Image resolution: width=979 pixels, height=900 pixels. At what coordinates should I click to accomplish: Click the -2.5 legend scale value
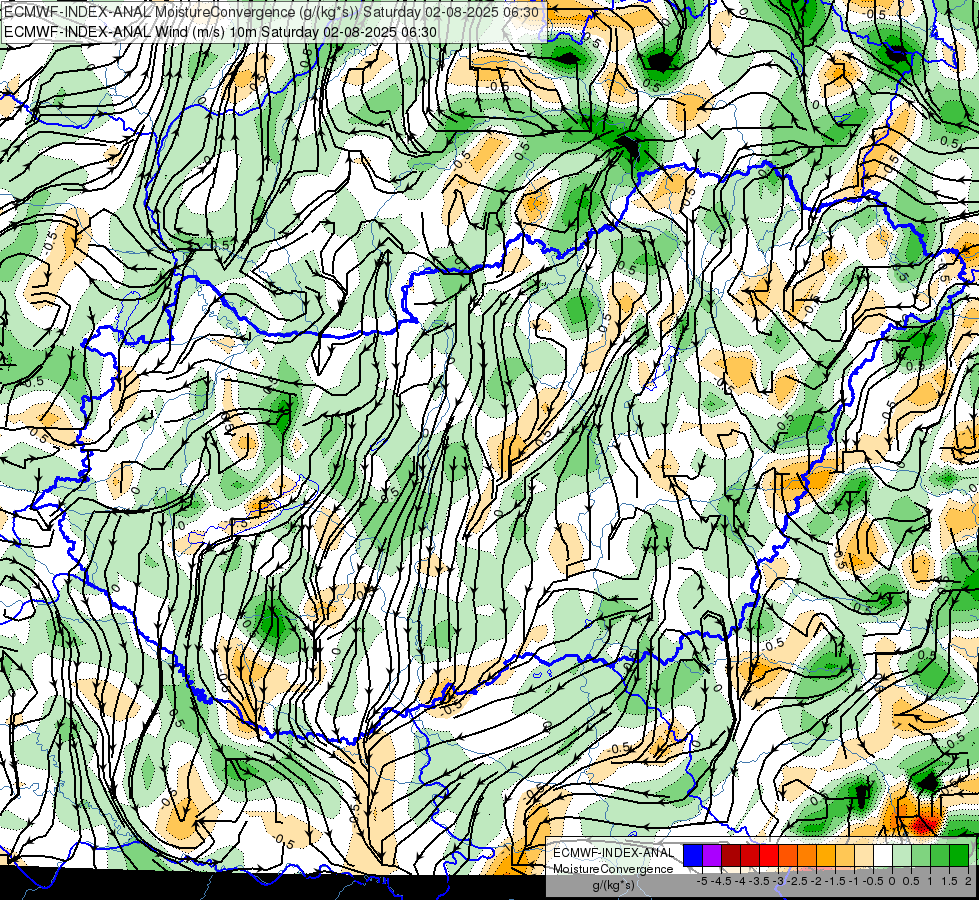(x=797, y=881)
